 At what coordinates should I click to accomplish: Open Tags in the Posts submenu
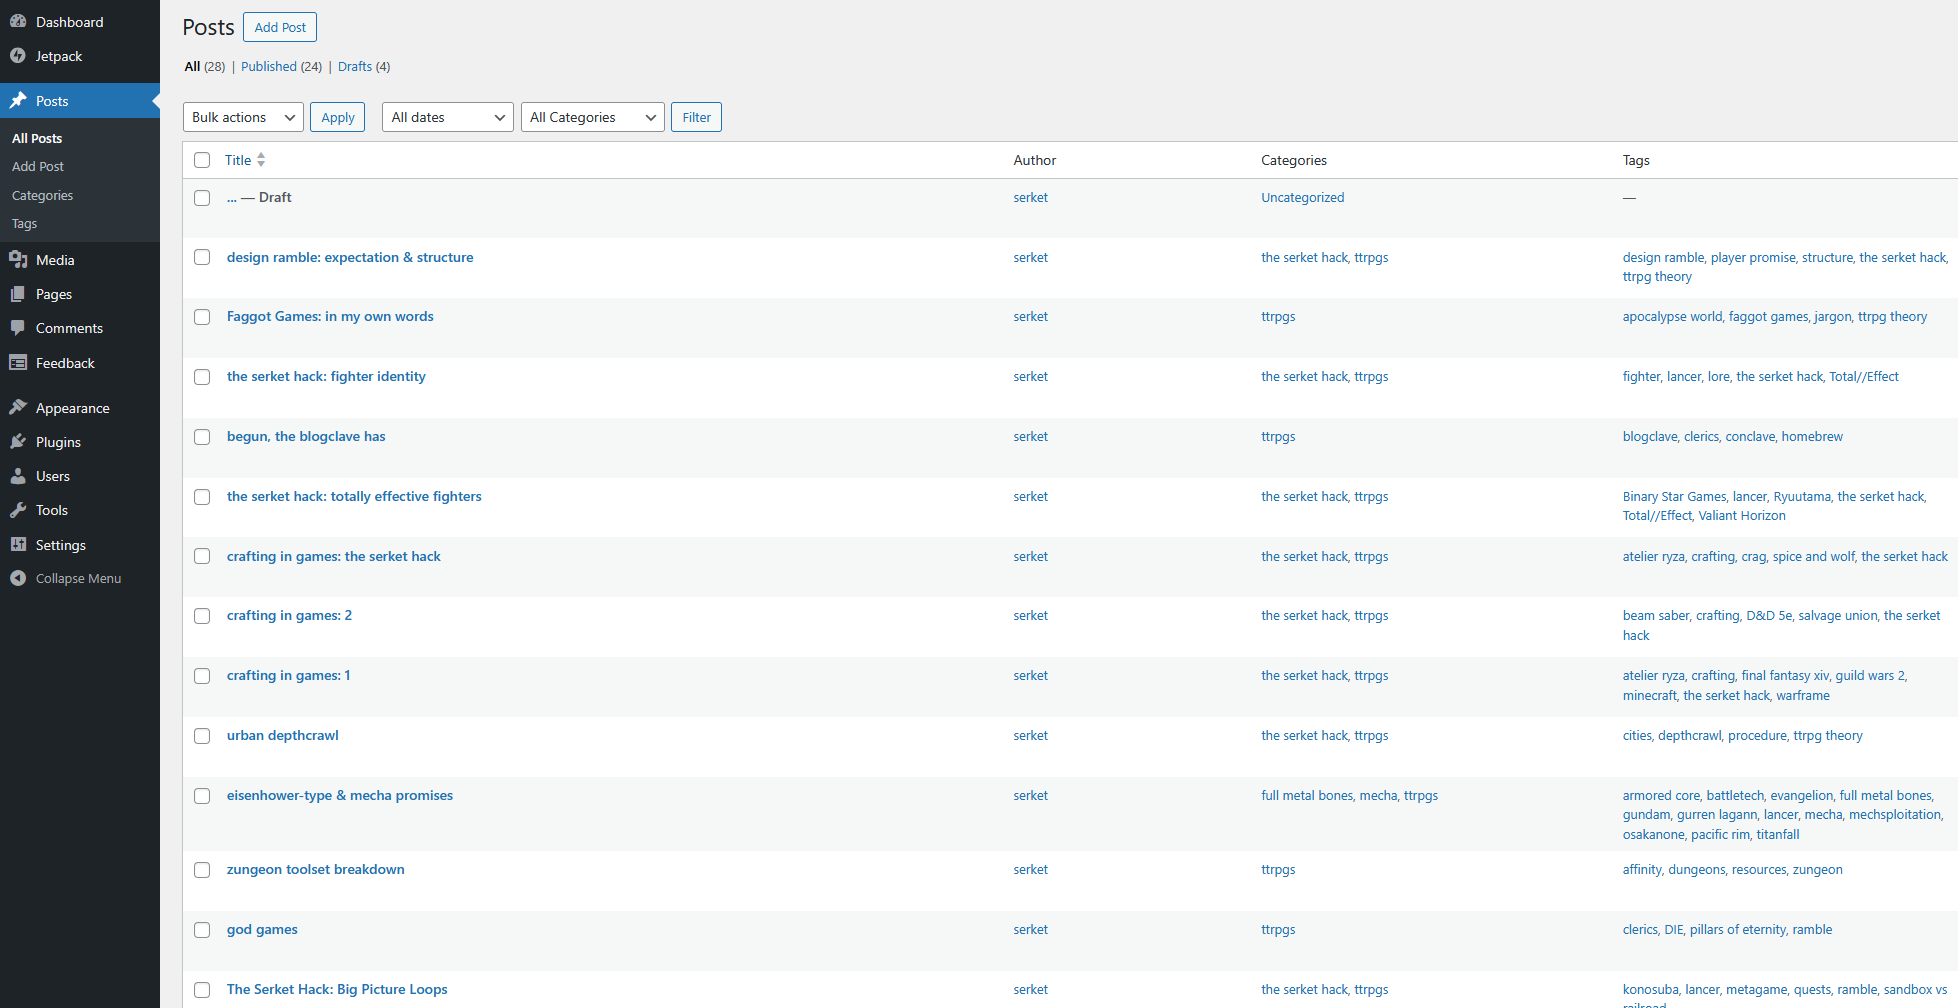pos(24,223)
